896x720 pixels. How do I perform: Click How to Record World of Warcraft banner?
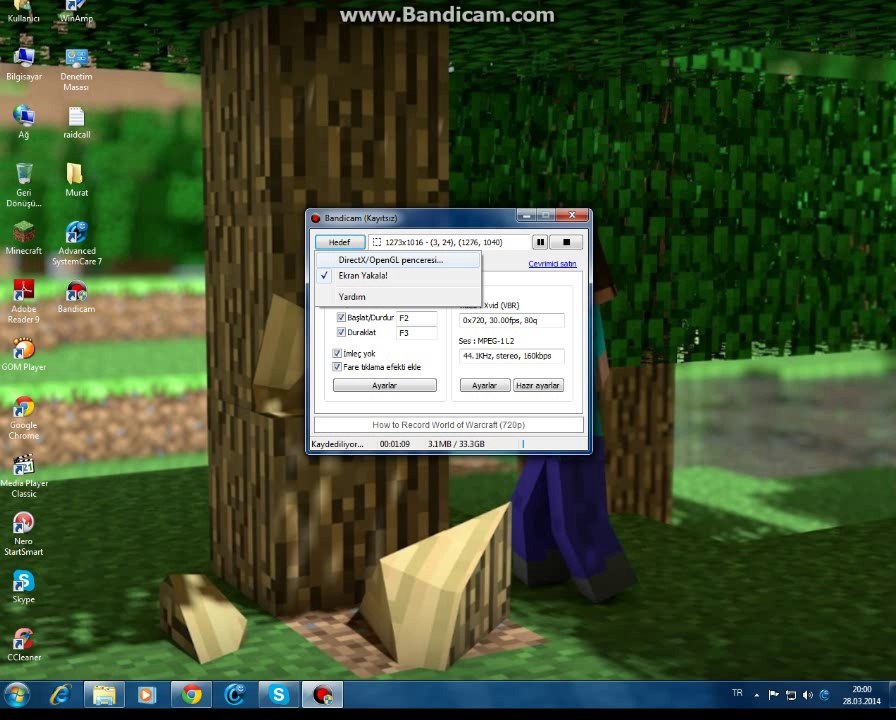[x=449, y=425]
